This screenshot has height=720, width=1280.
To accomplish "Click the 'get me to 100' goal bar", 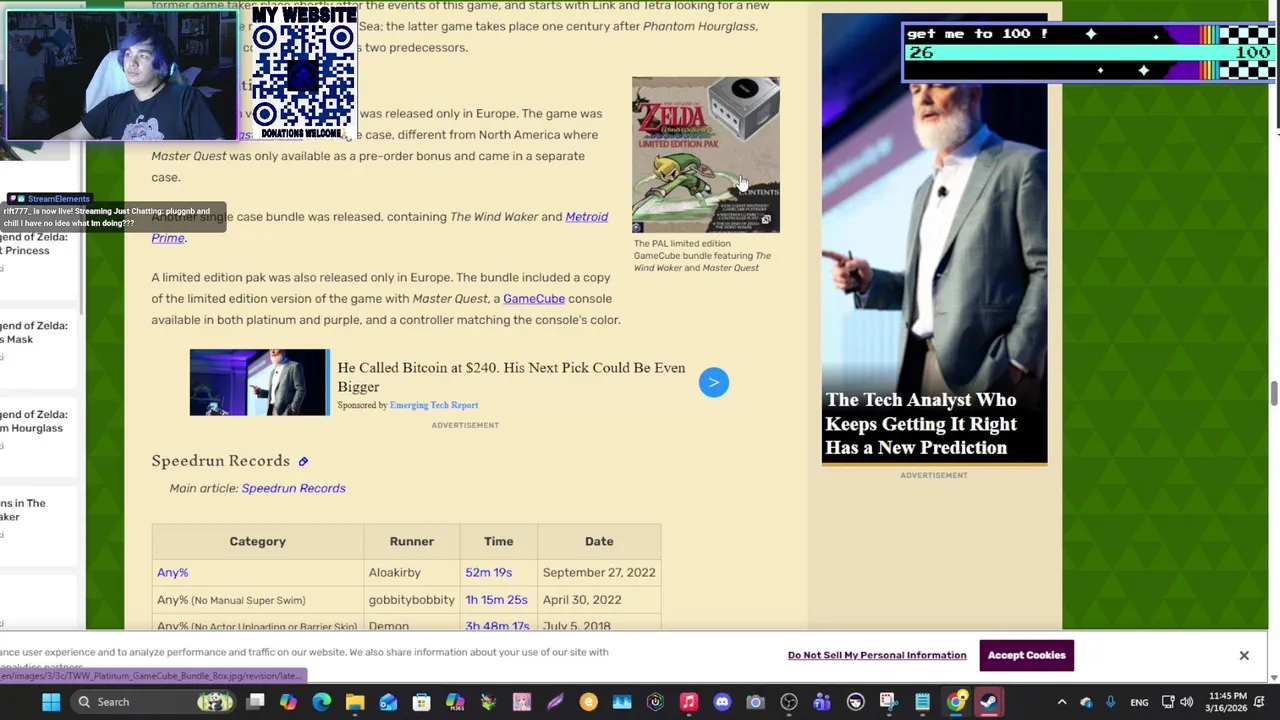I will (1090, 52).
